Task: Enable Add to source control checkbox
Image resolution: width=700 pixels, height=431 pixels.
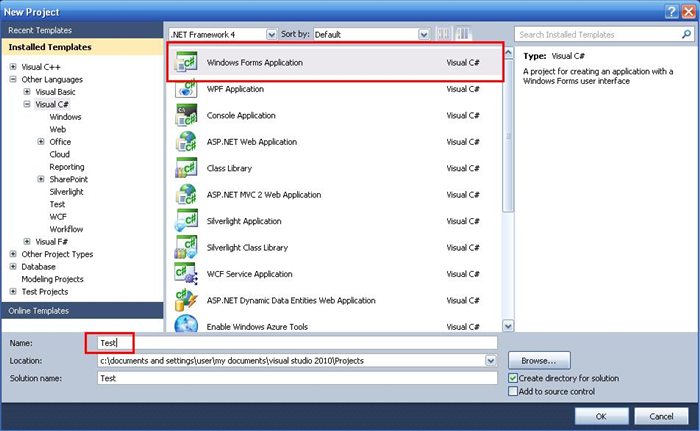Action: (513, 391)
